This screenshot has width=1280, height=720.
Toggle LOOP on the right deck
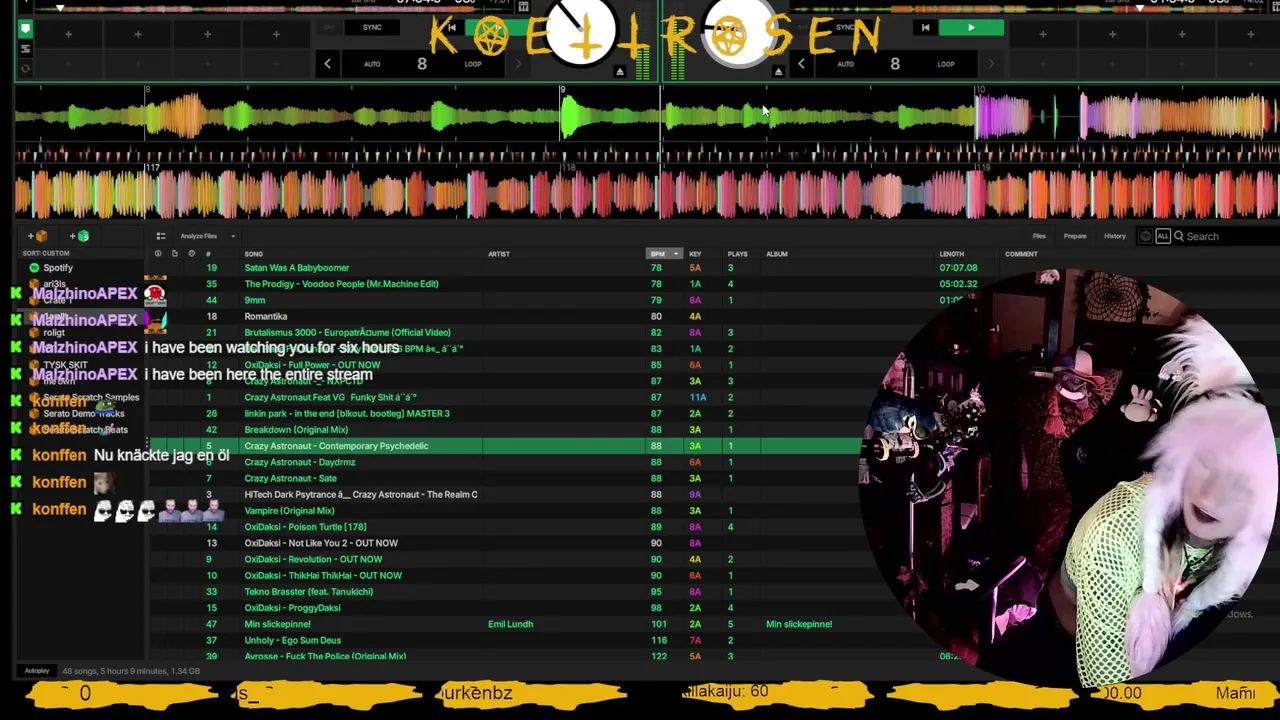pos(945,64)
